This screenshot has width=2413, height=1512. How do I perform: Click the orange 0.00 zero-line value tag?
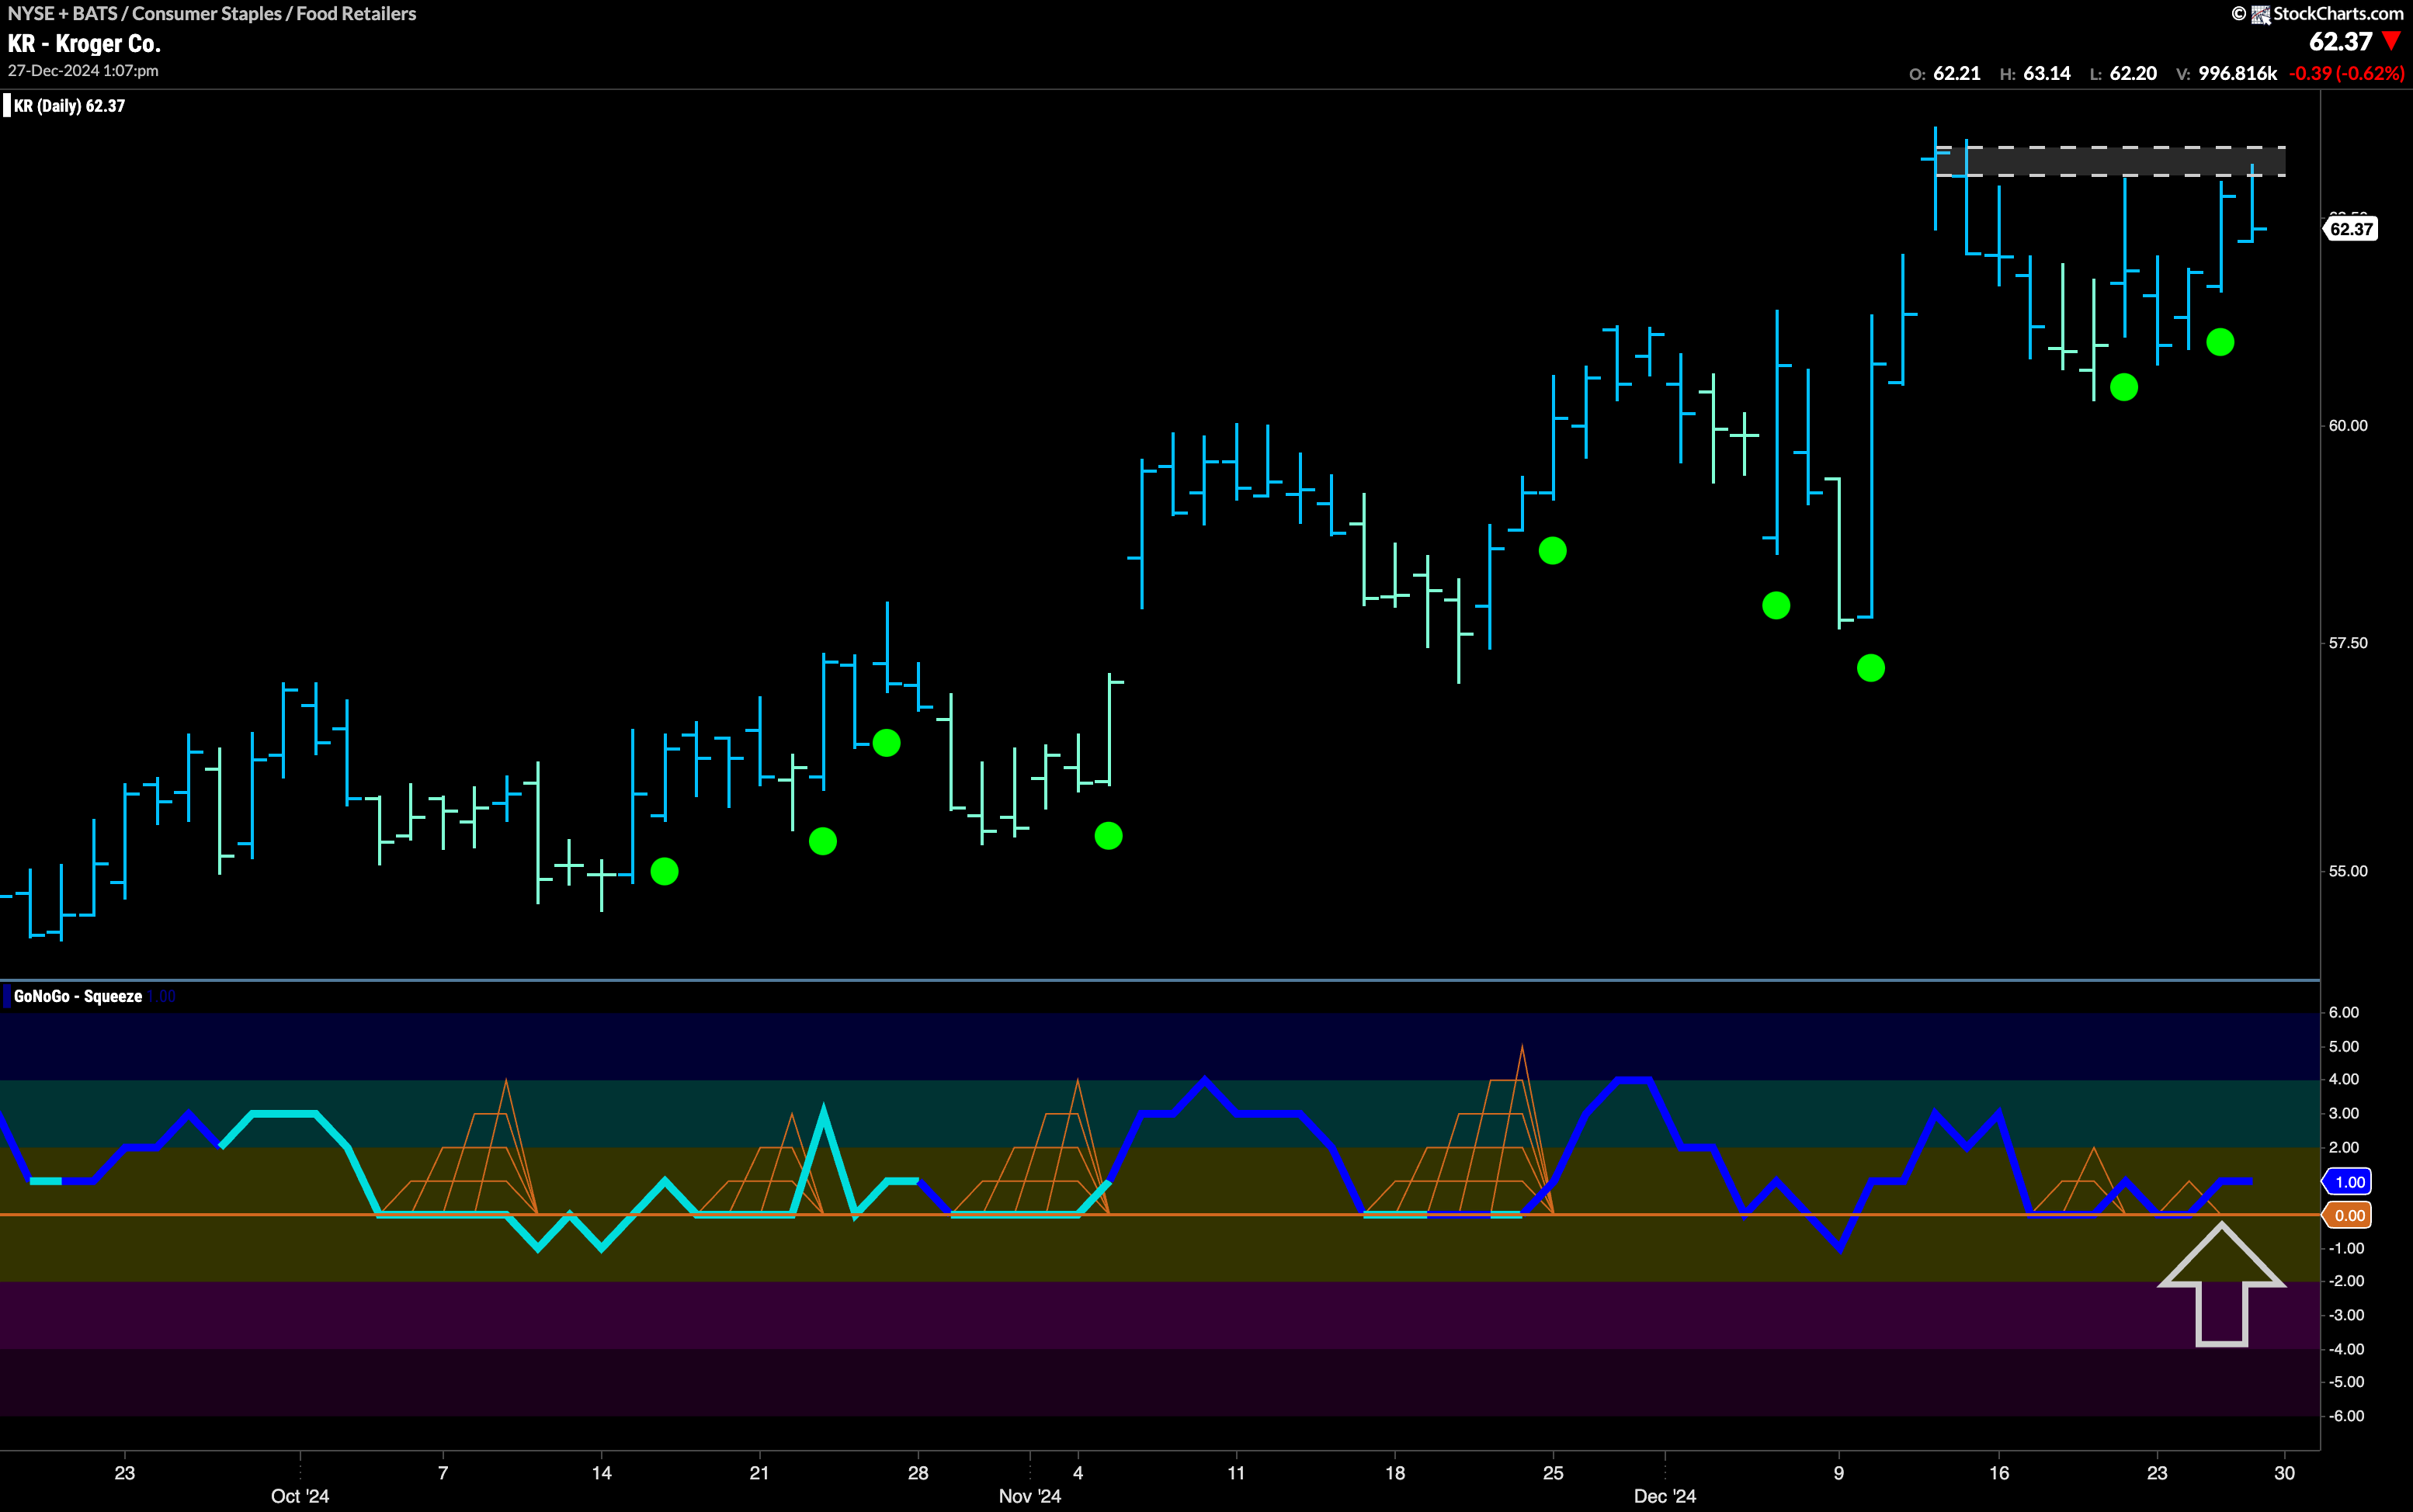pos(2348,1215)
